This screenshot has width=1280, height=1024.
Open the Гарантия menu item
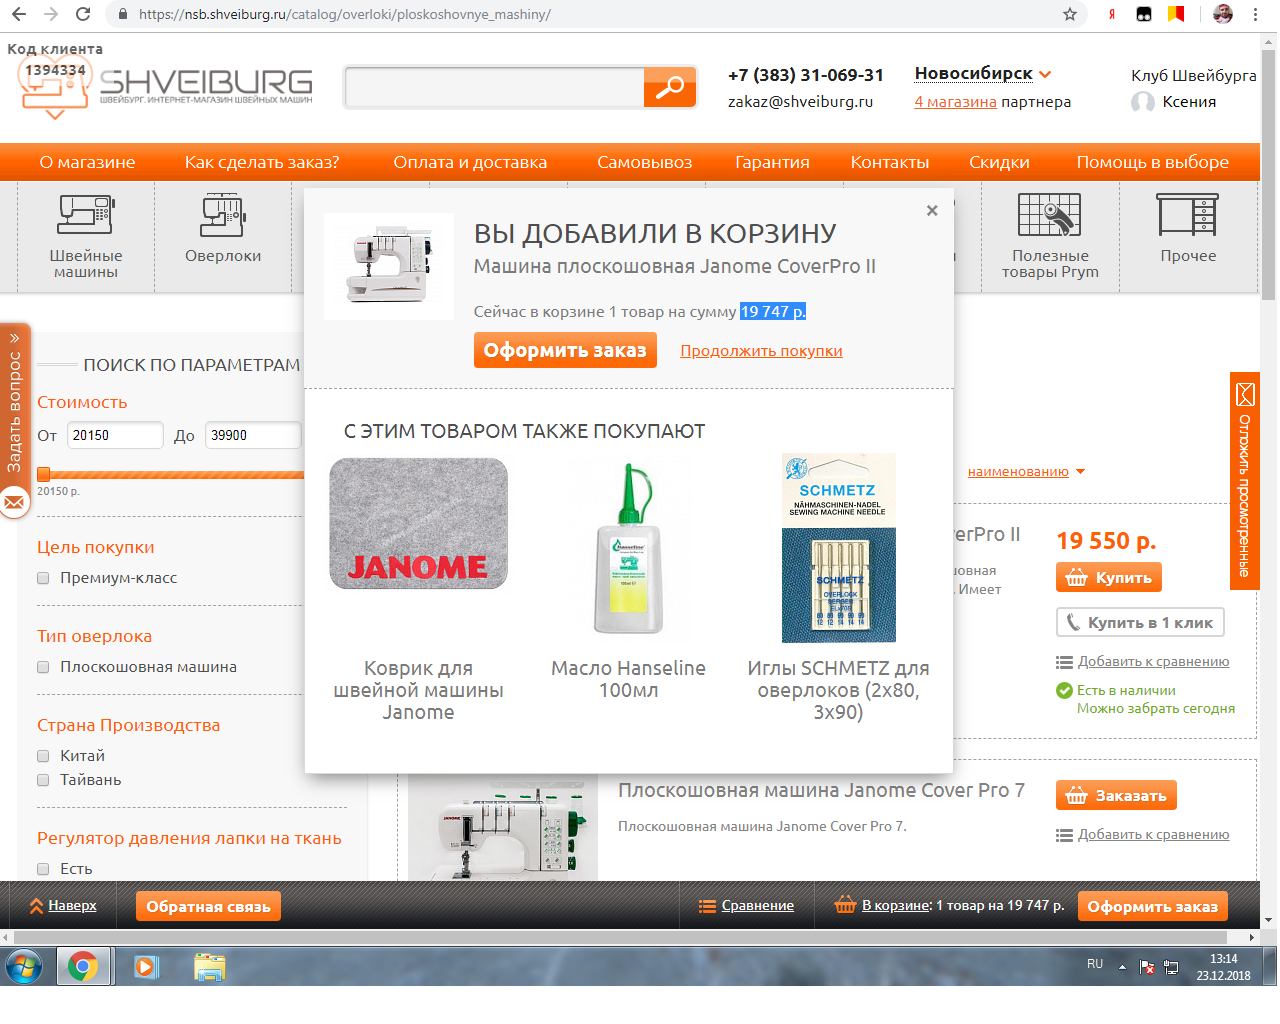772,162
